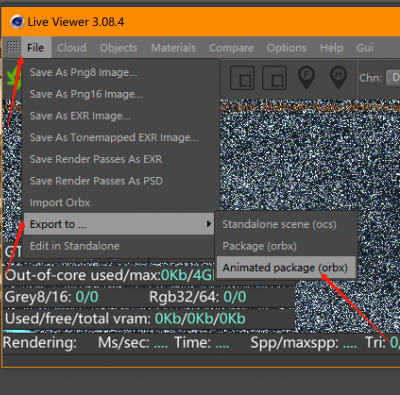Click the first render region icon
This screenshot has width=400, height=395.
coord(242,78)
